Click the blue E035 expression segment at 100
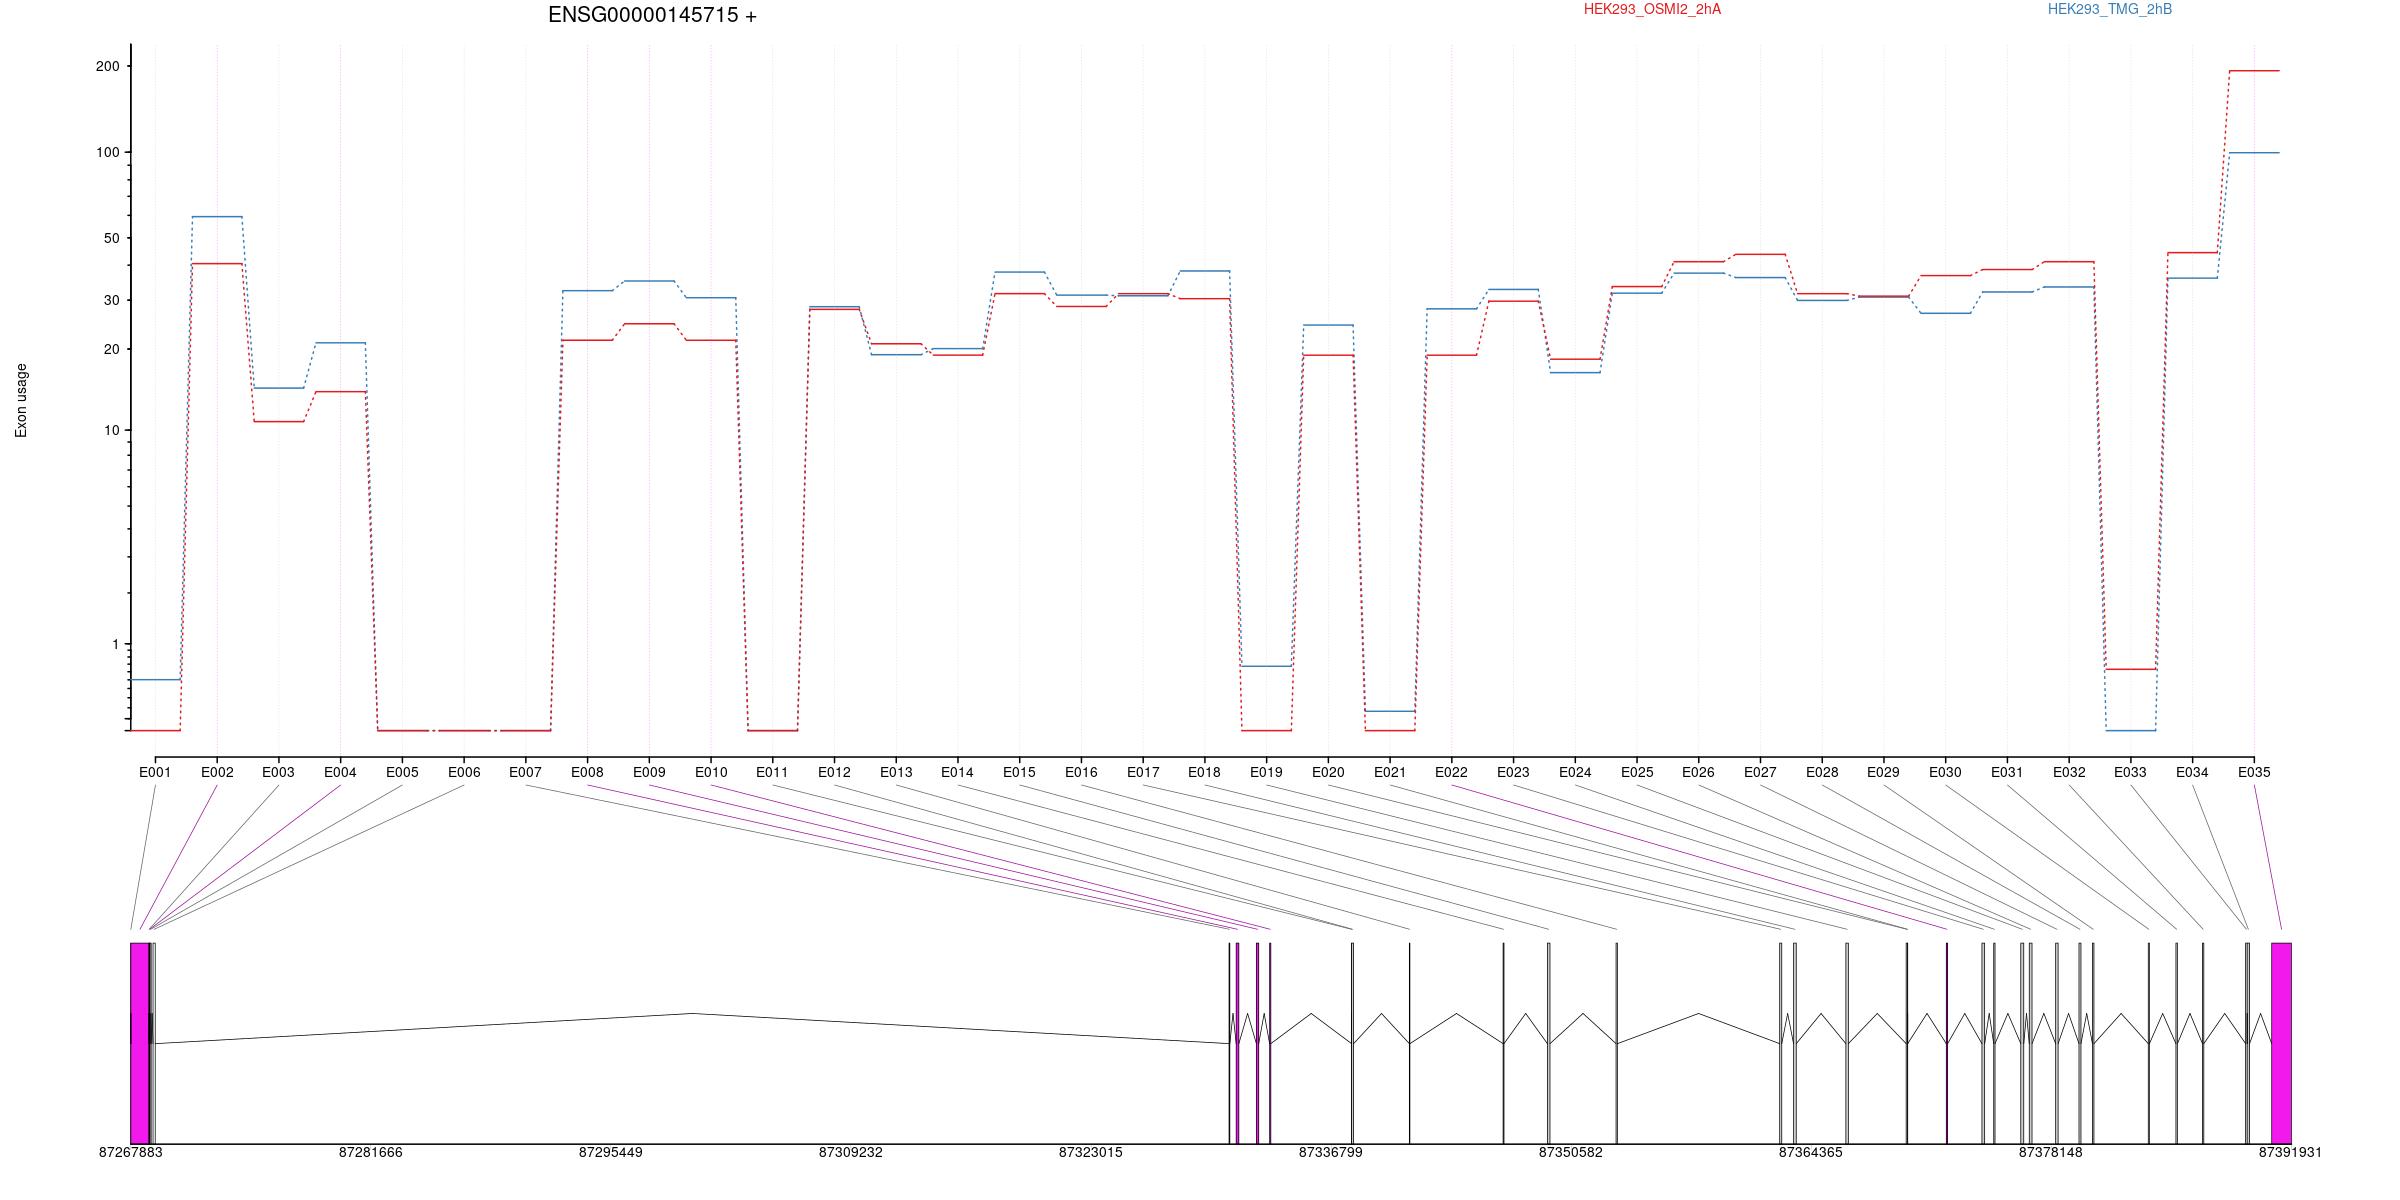Viewport: 2400px width, 1200px height. 2254,153
